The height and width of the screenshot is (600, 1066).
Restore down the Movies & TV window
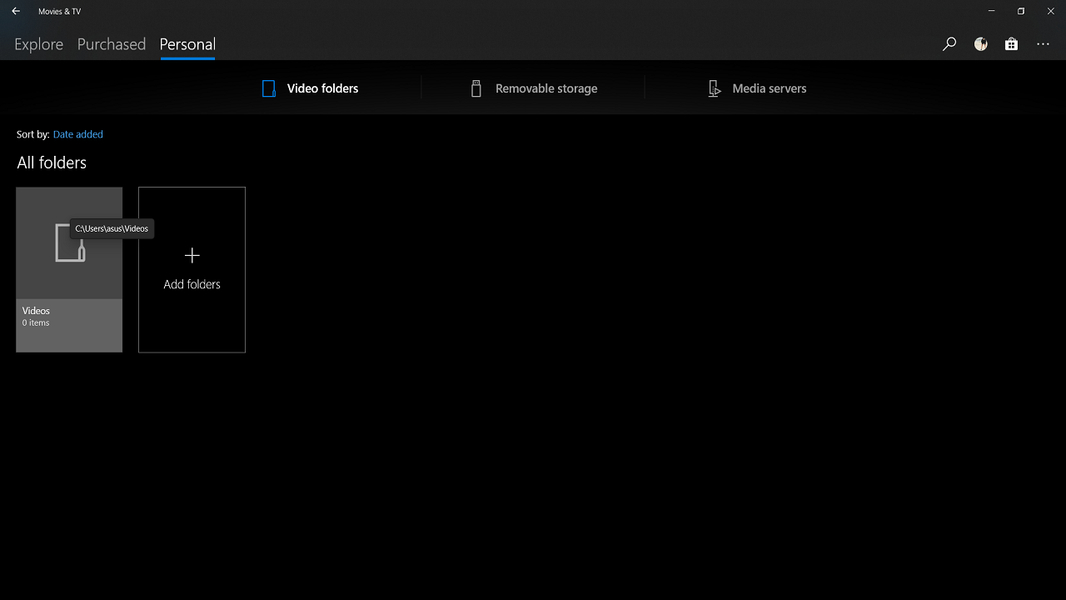coord(1020,11)
